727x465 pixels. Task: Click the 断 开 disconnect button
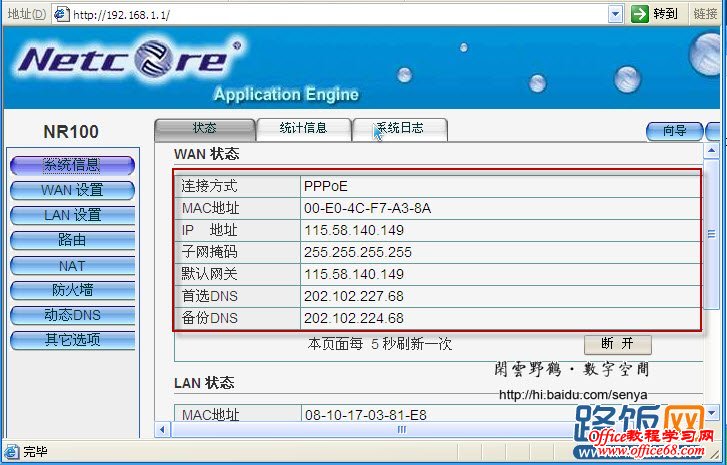618,344
